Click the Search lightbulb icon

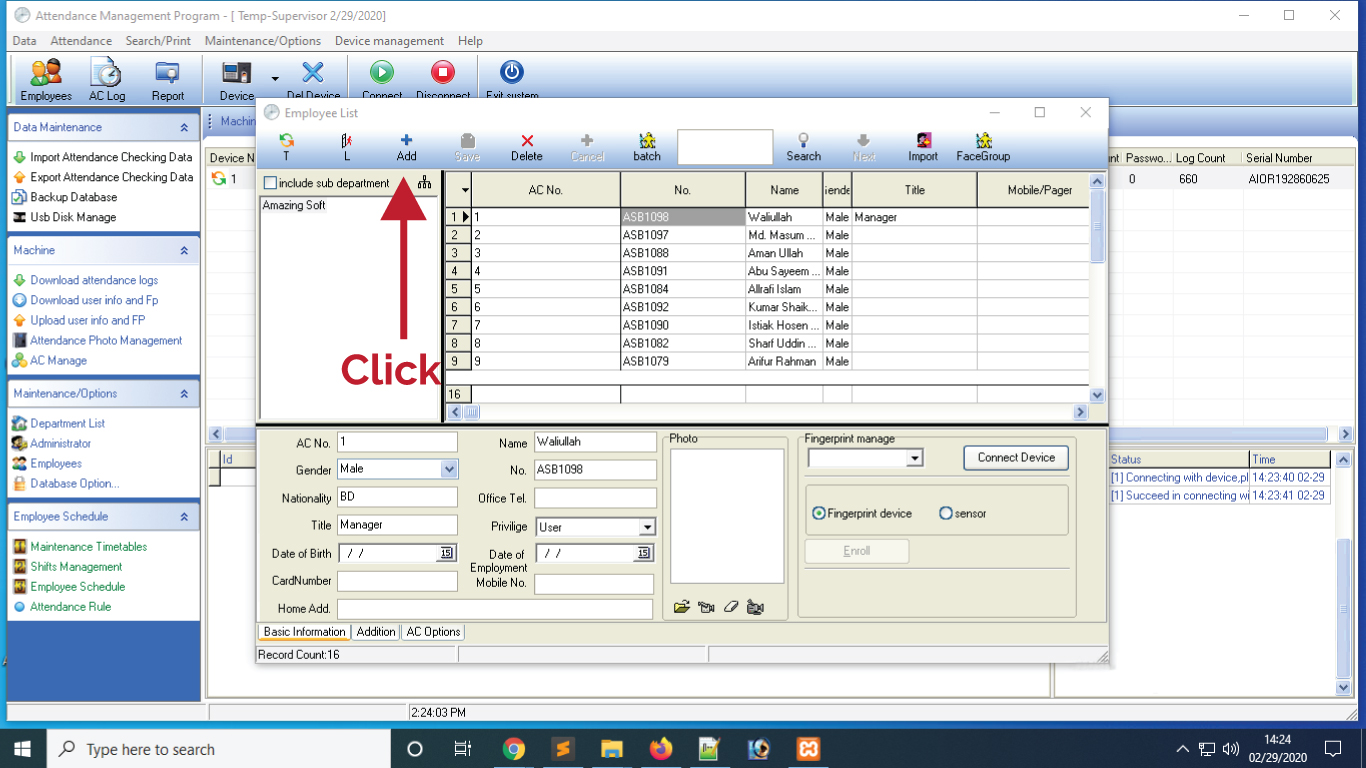(803, 141)
